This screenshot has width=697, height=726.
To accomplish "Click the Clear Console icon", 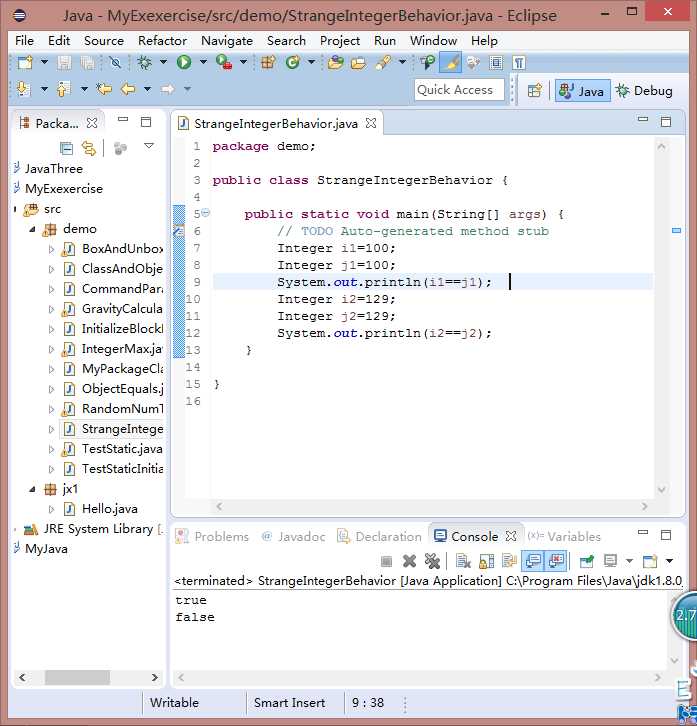I will coord(463,561).
